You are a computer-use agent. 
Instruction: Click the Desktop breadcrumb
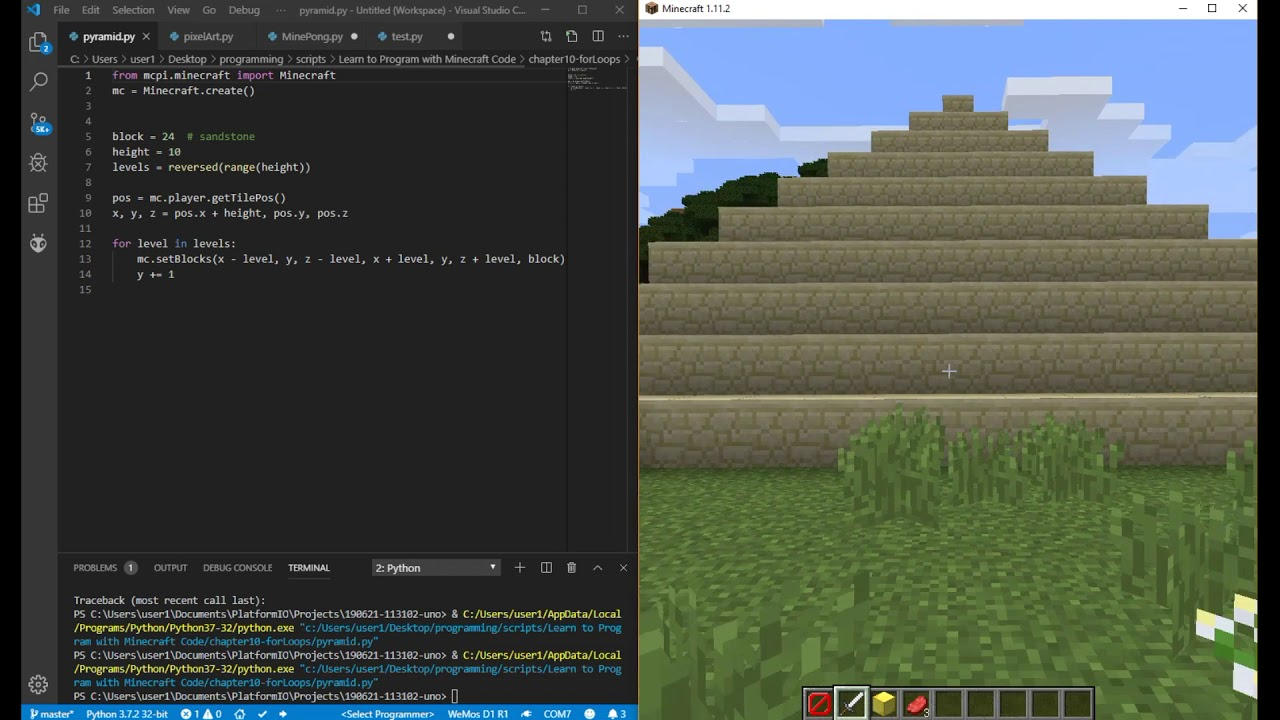click(187, 59)
